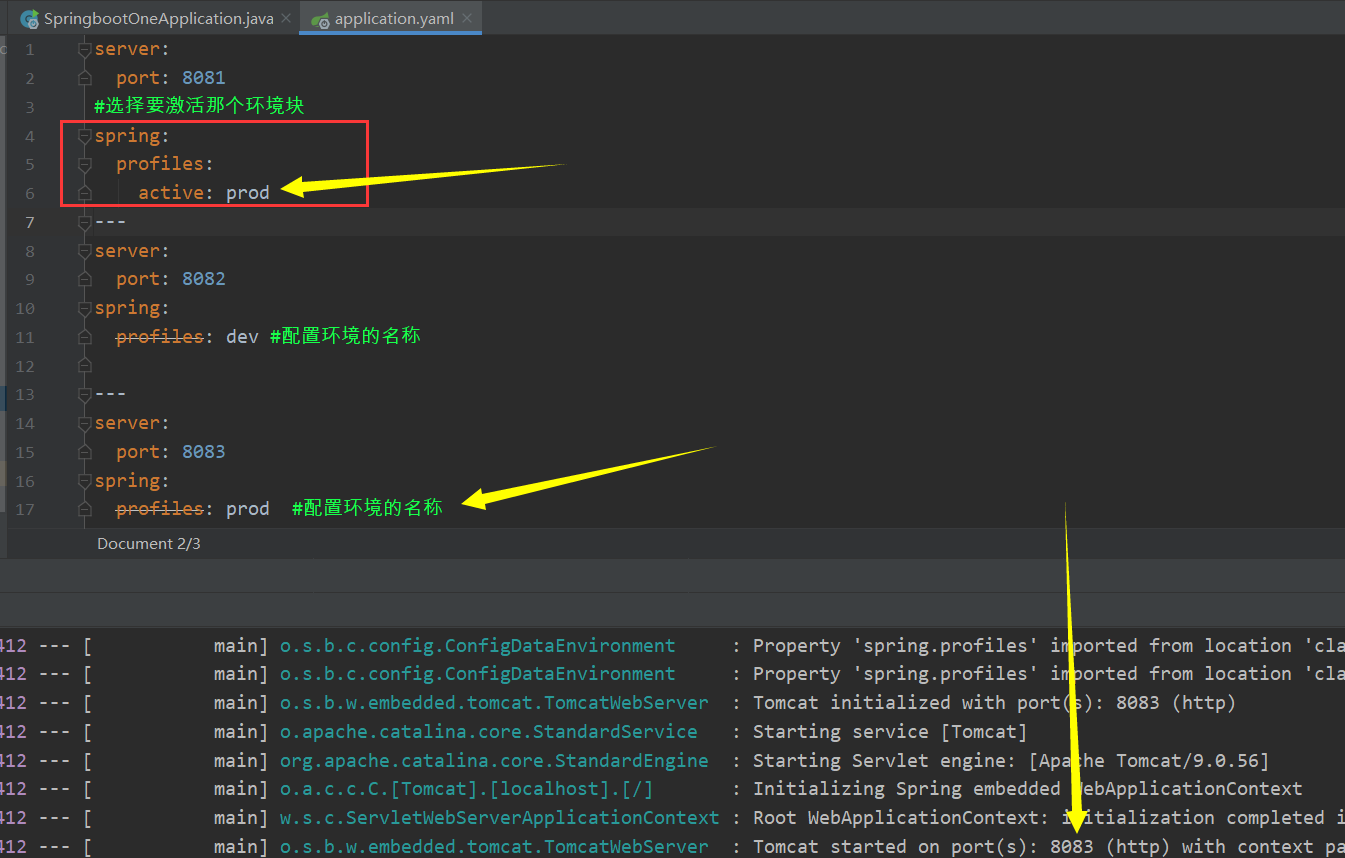Click logger o.apache.catalina.core.StandardService in console
The height and width of the screenshot is (858, 1345).
[x=488, y=732]
